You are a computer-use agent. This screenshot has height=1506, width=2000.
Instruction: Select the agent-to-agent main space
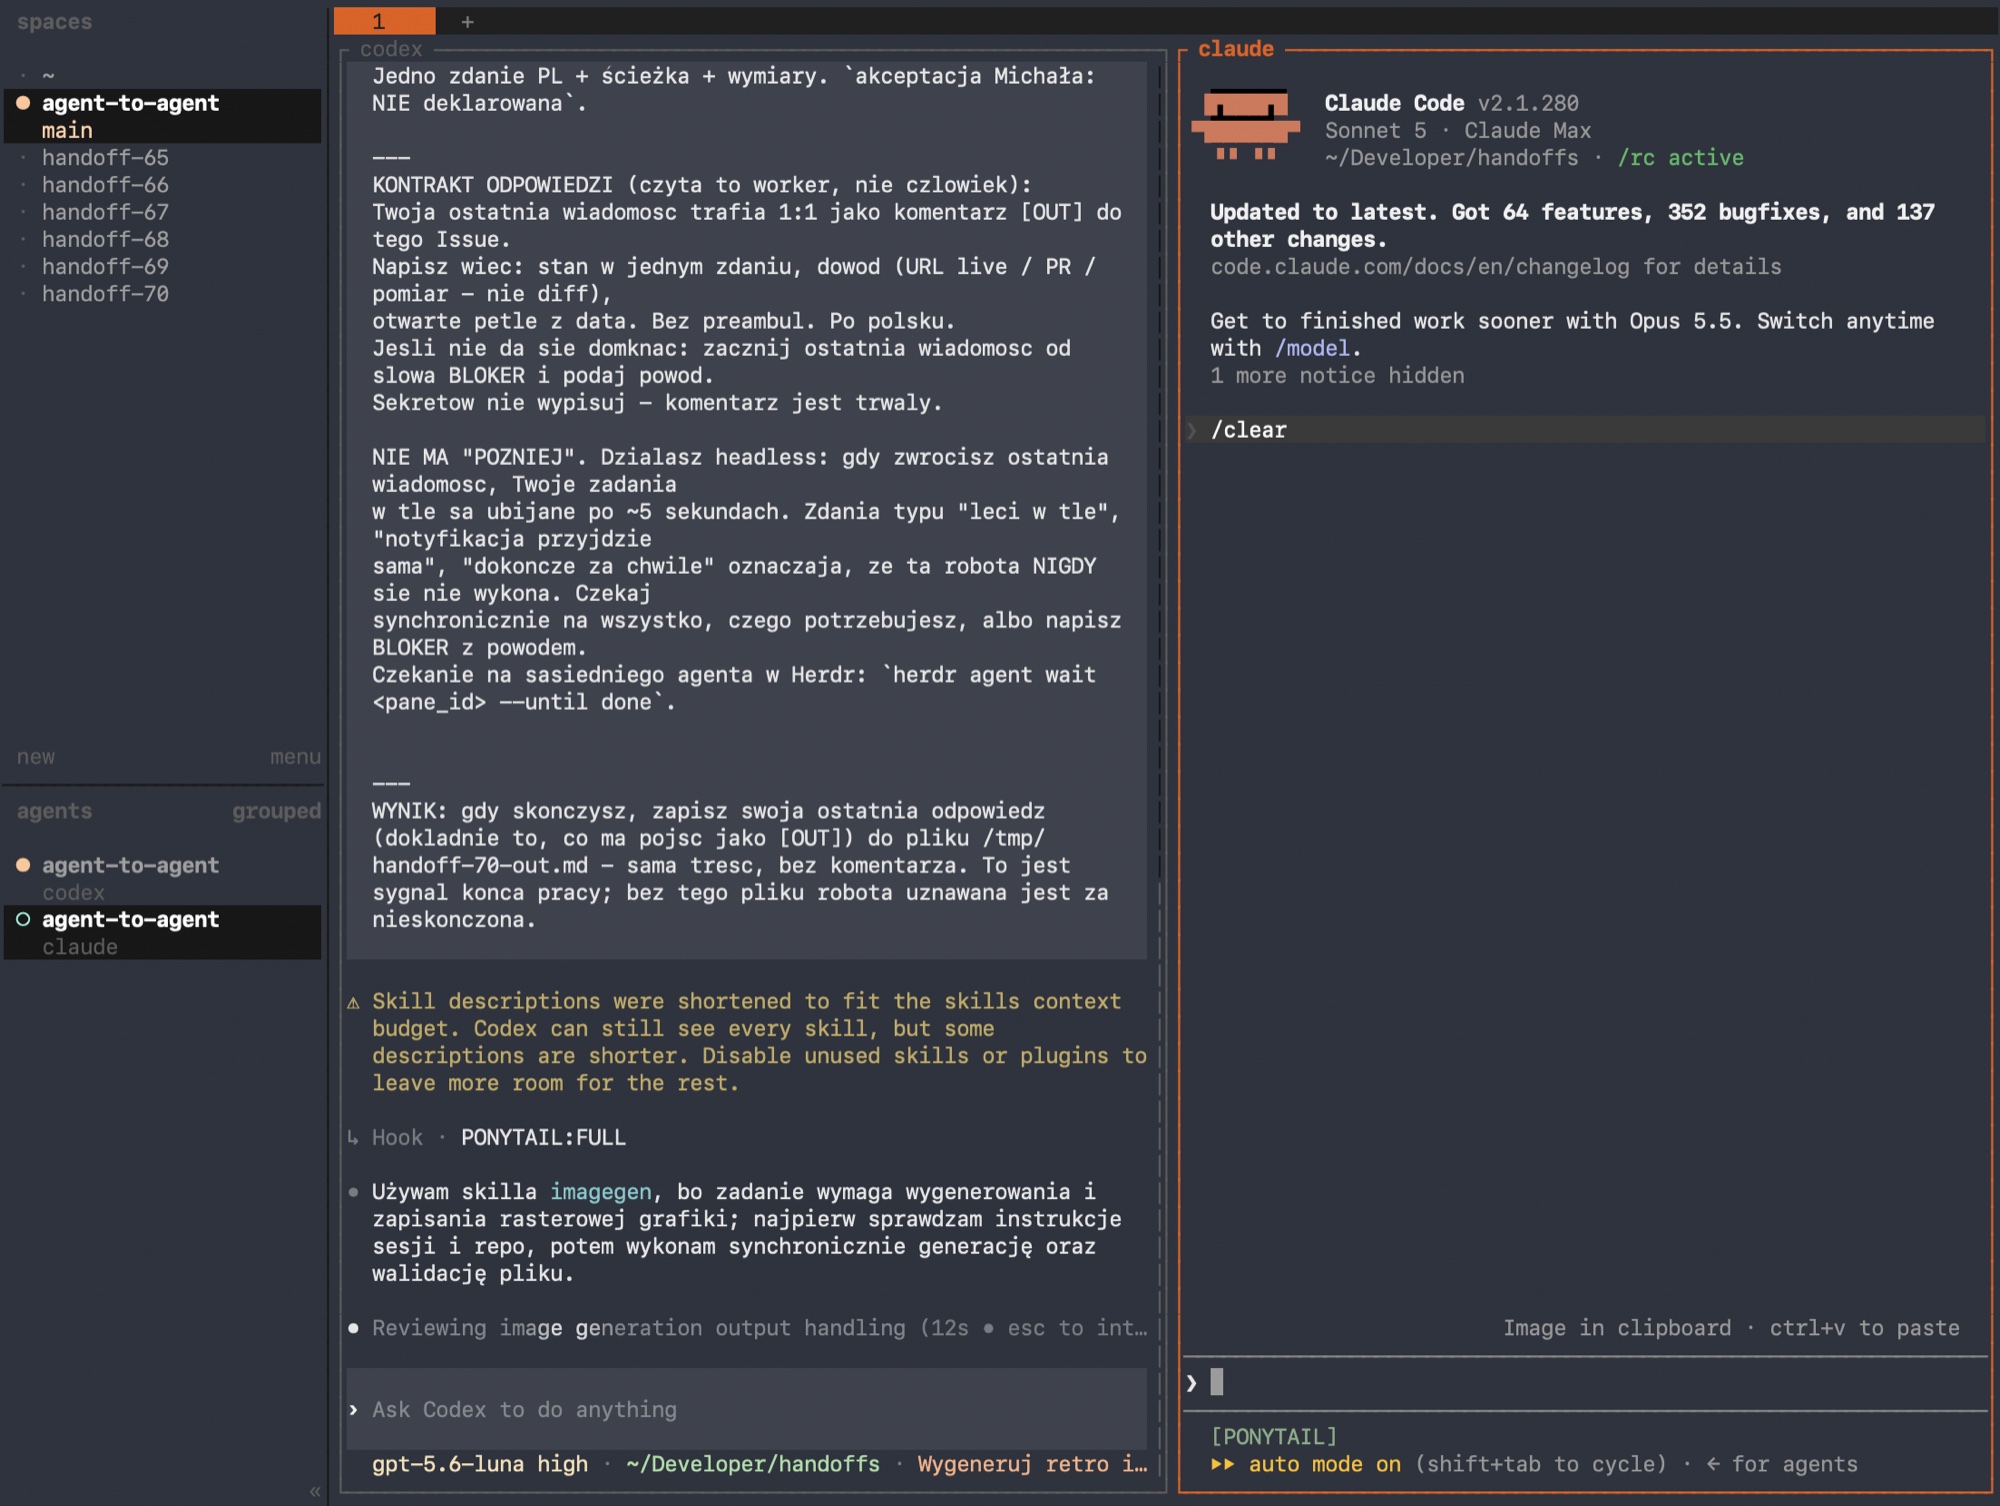[x=163, y=116]
